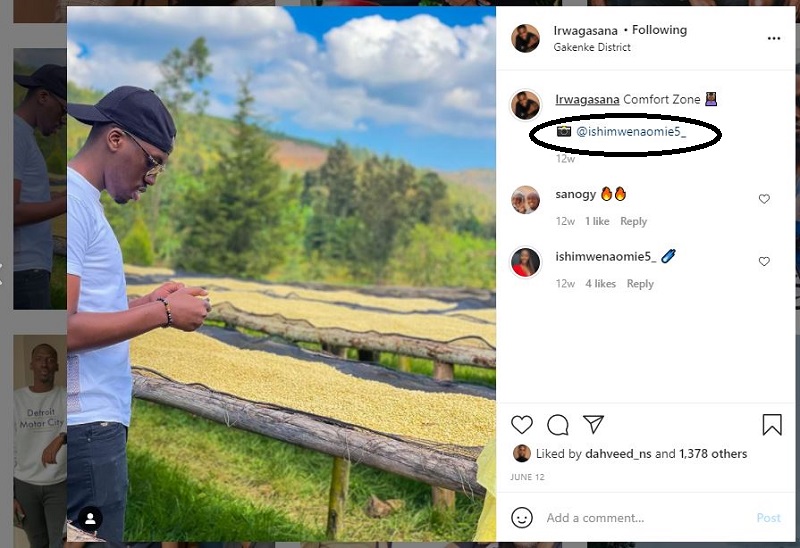Click the Add a comment field

(x=640, y=518)
